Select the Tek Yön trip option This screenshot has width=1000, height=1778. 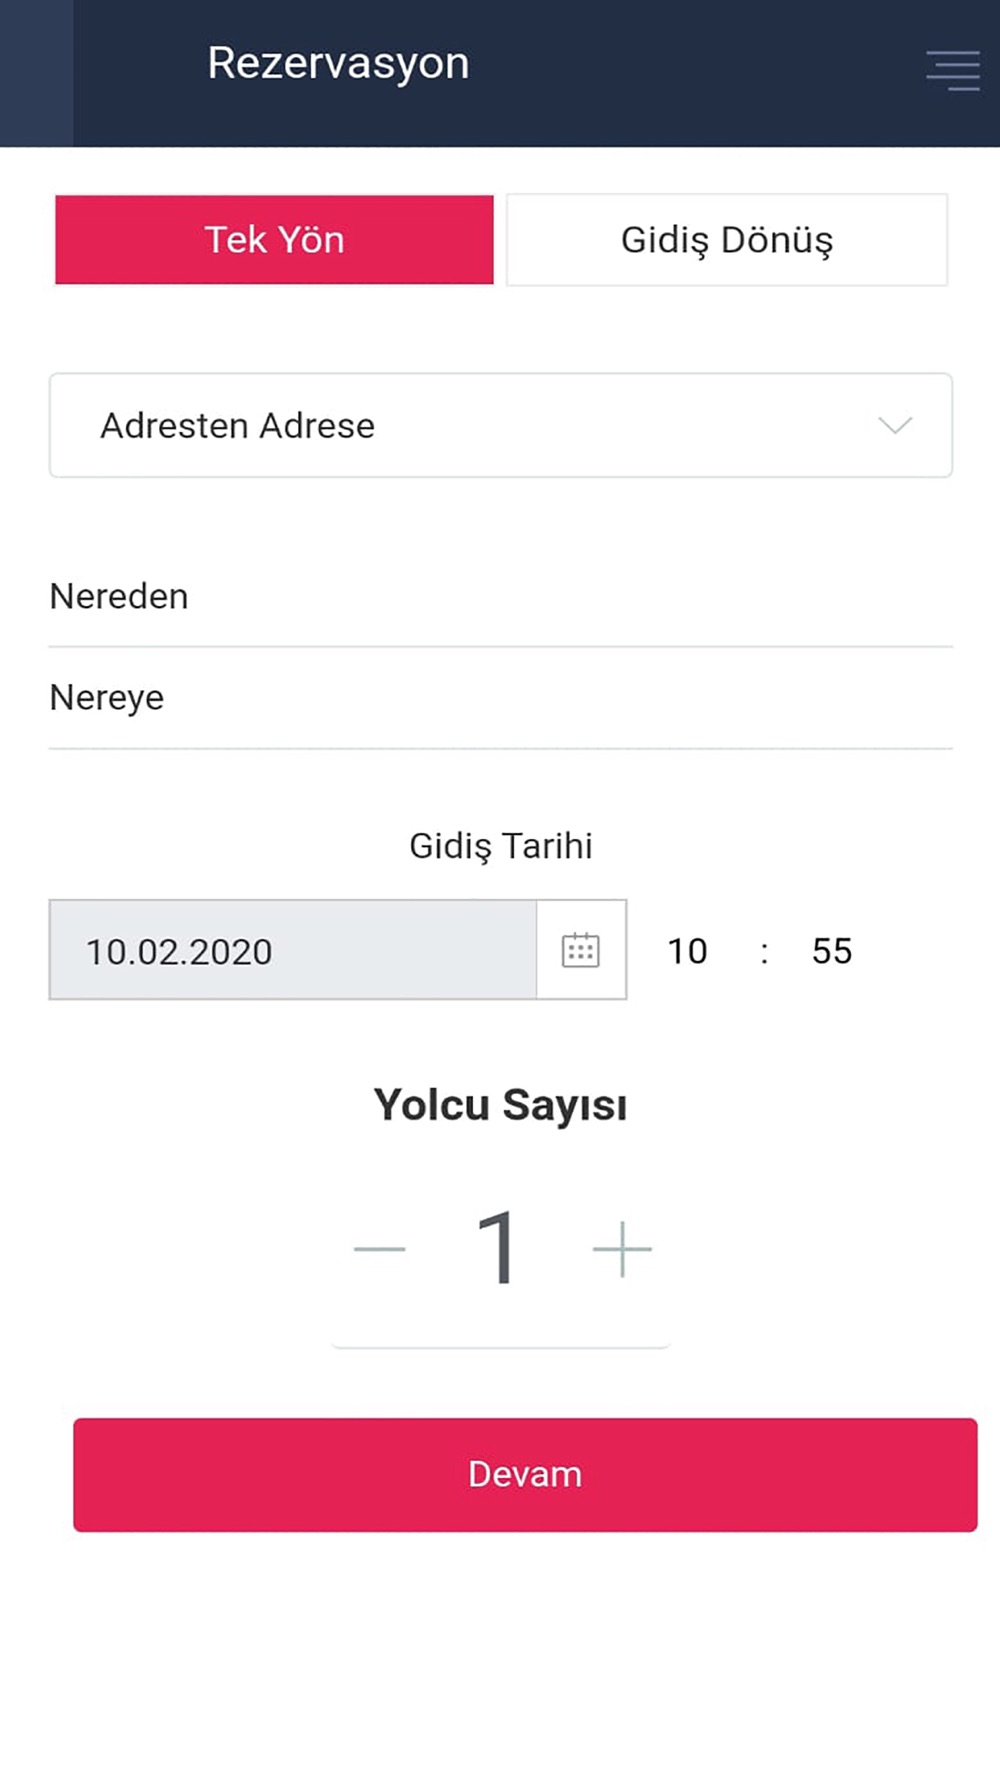click(x=274, y=240)
